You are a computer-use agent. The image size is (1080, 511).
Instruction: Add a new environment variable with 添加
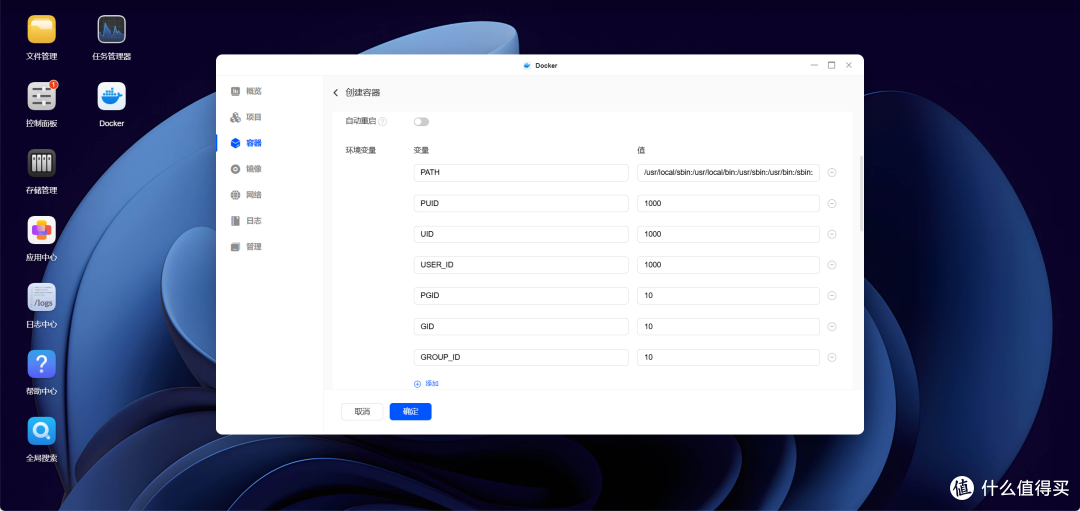[x=426, y=384]
